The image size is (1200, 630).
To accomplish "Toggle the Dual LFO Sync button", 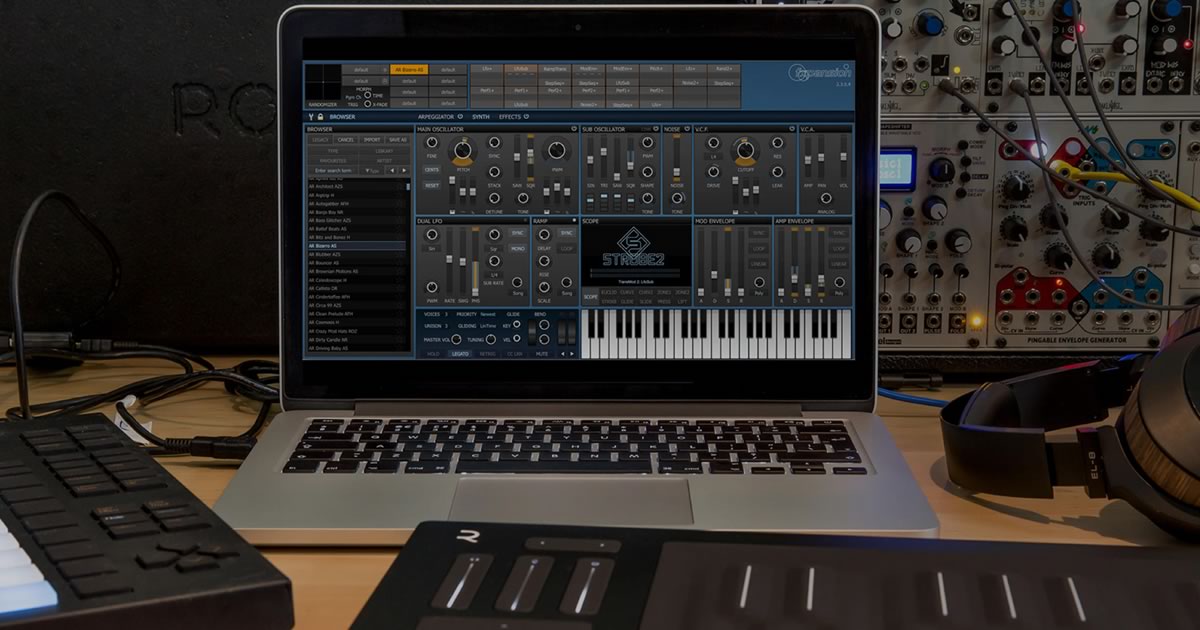I will (x=517, y=233).
